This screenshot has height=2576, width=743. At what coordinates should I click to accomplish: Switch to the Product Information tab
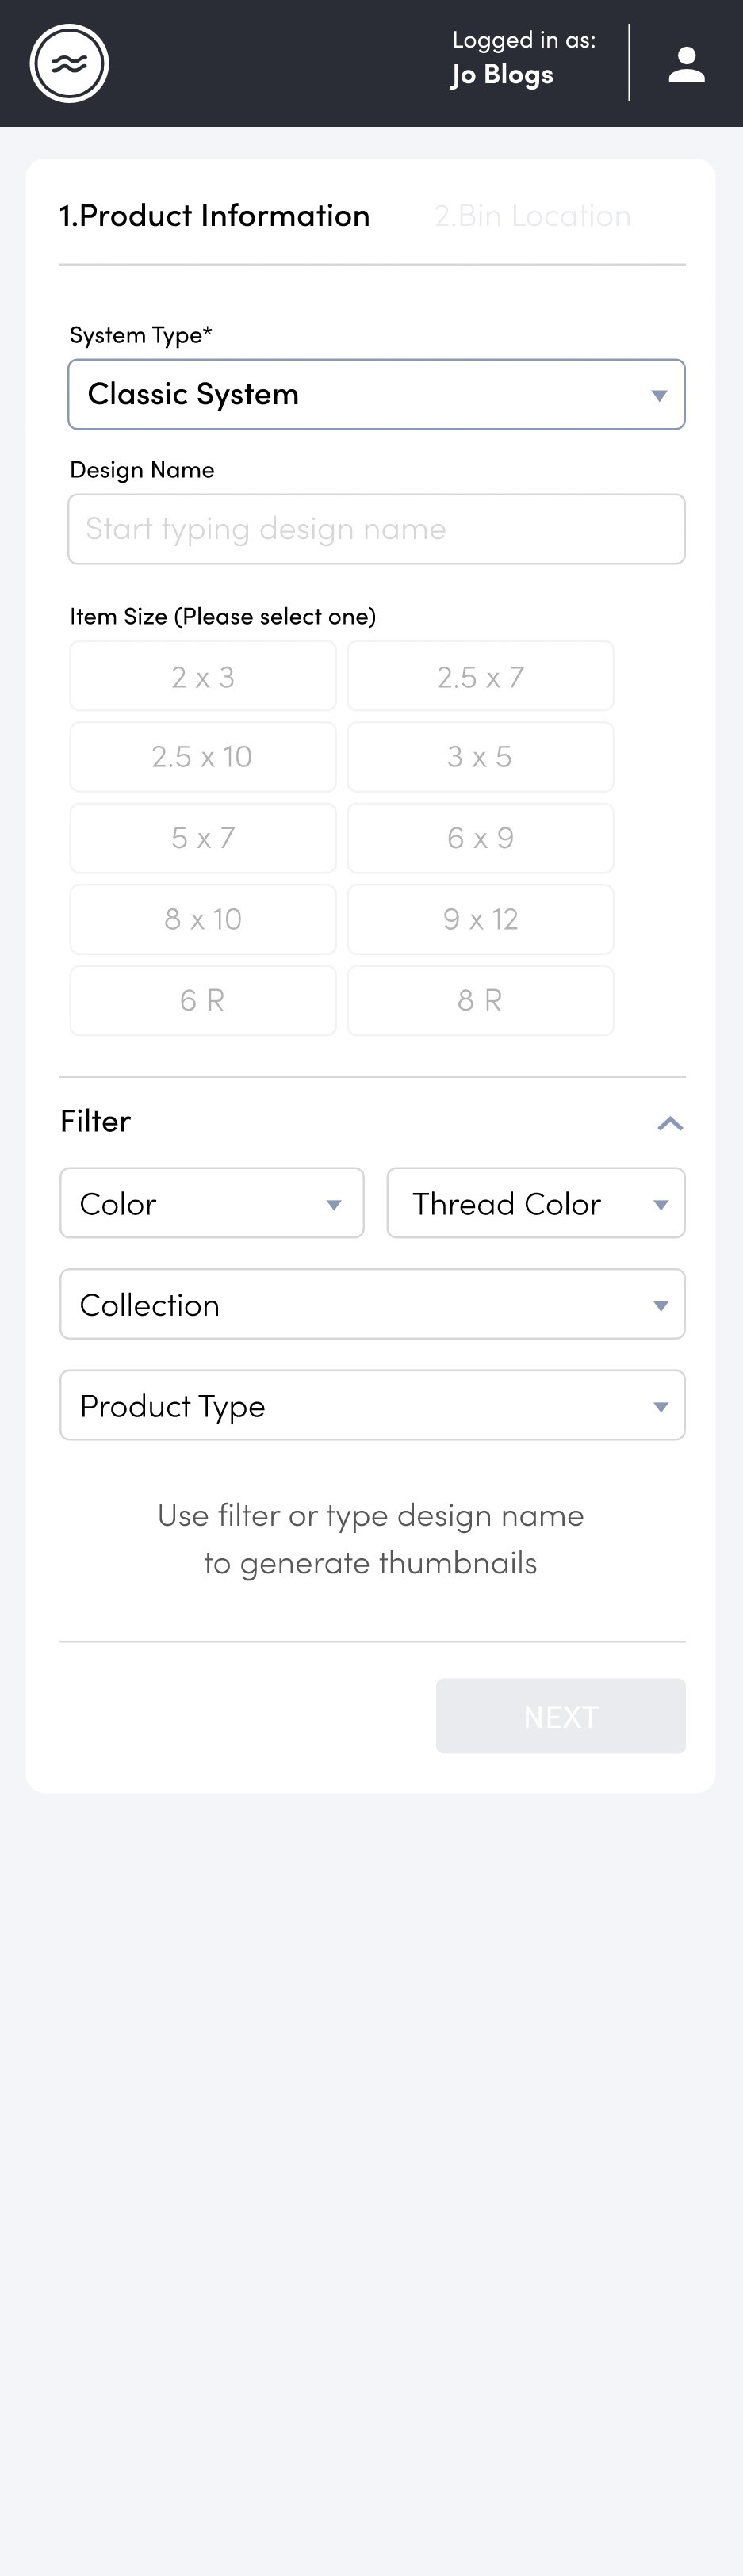tap(214, 216)
